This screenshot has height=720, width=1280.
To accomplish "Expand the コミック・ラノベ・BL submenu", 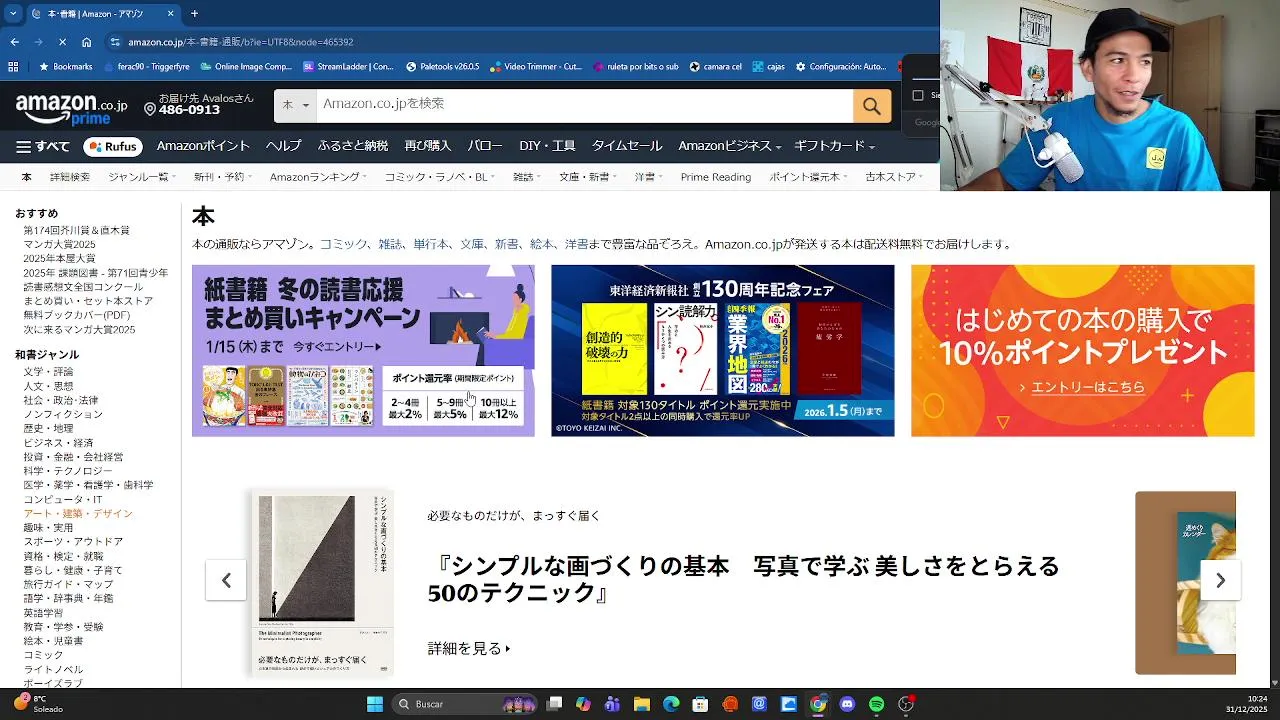I will pyautogui.click(x=441, y=177).
